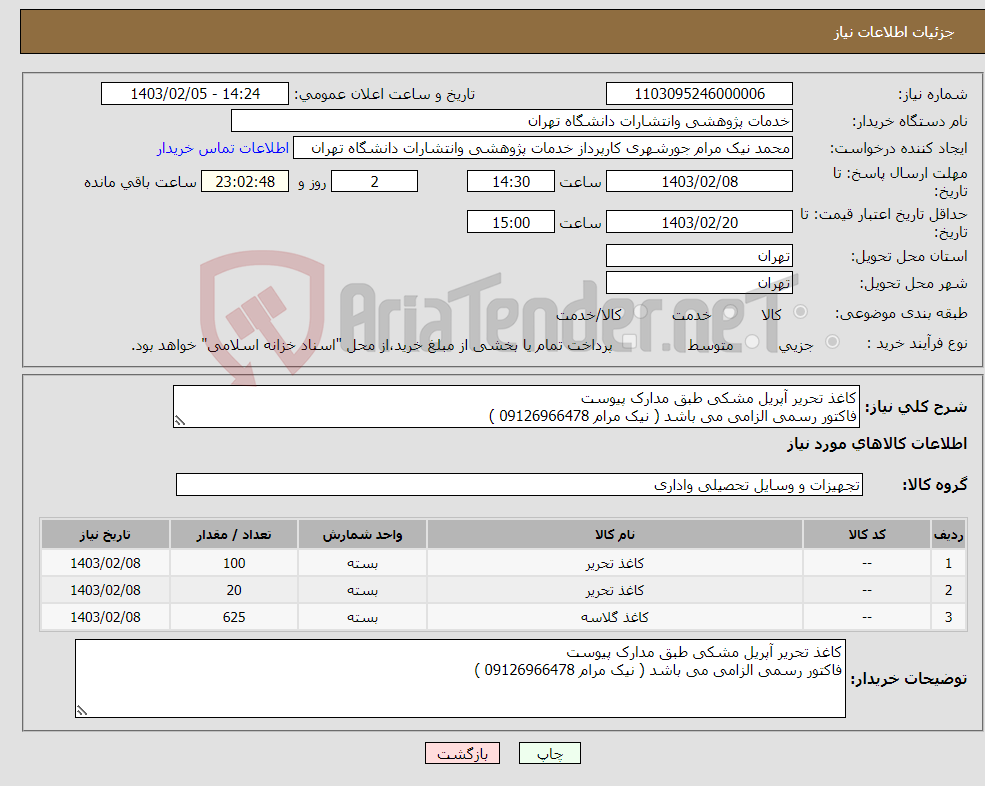Click the جزئیات اطلاعات نیاز header title
The height and width of the screenshot is (786, 985).
click(894, 32)
